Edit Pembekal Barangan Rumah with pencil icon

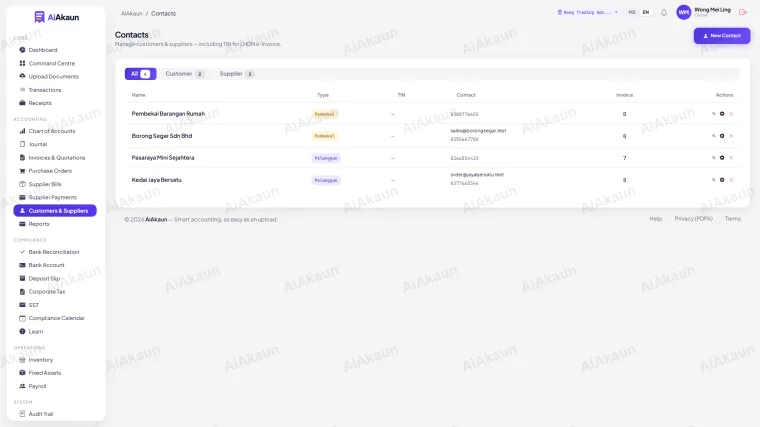(713, 114)
